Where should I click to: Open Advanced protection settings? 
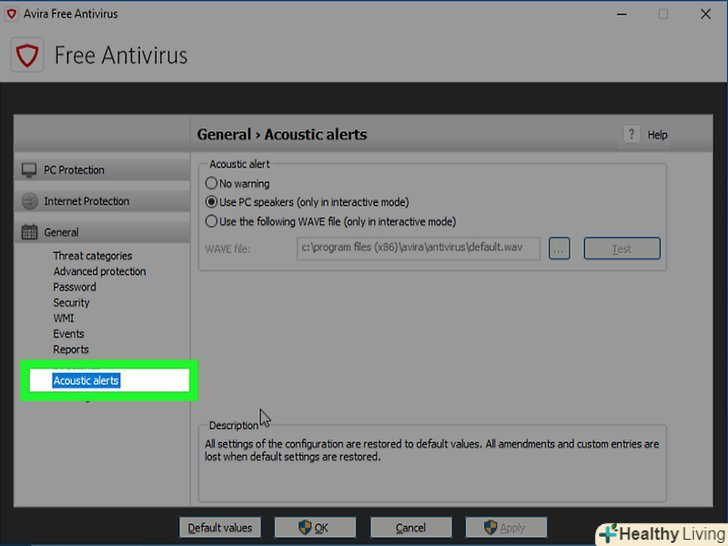[99, 271]
